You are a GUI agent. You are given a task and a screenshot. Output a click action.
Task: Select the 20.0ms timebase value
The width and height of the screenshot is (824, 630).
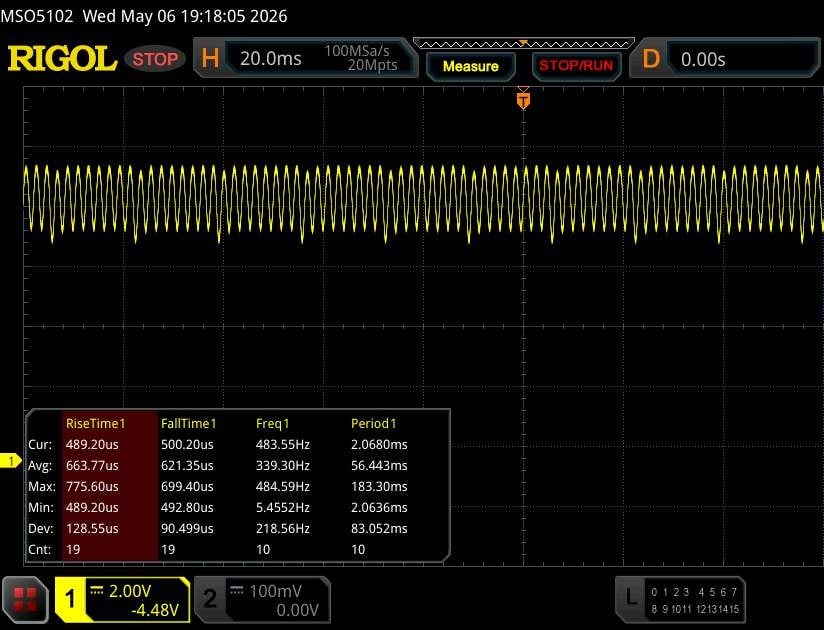coord(271,58)
